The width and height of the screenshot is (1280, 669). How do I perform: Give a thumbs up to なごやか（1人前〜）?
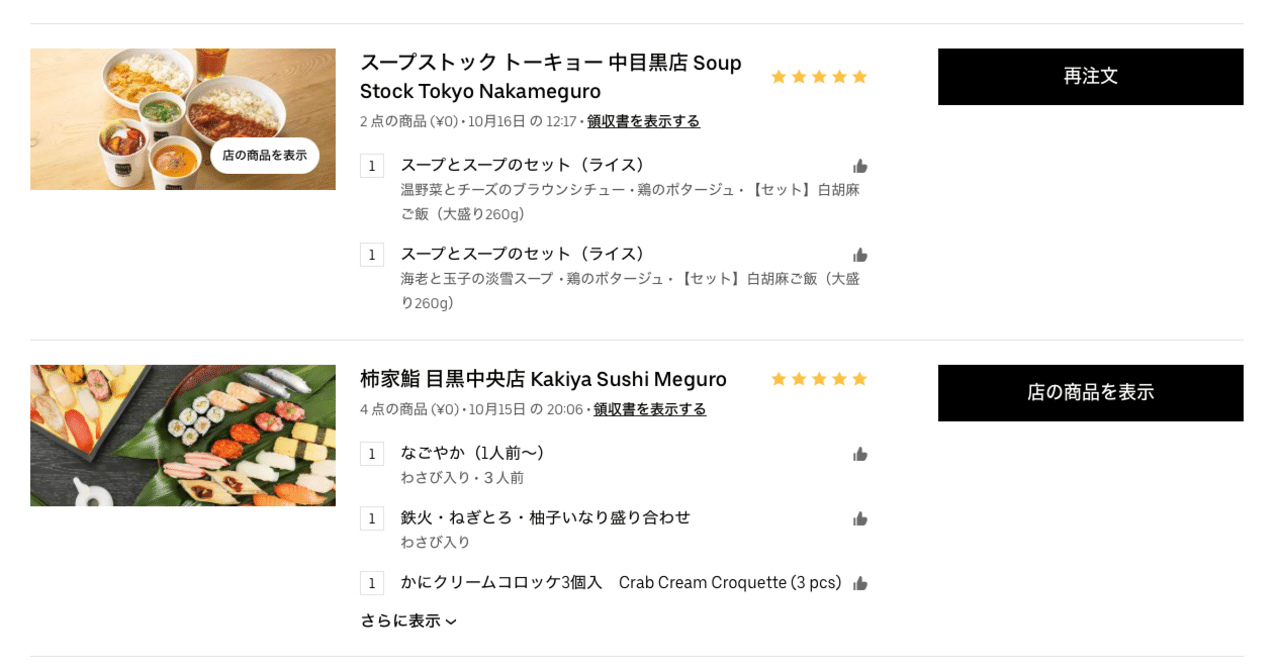coord(860,453)
